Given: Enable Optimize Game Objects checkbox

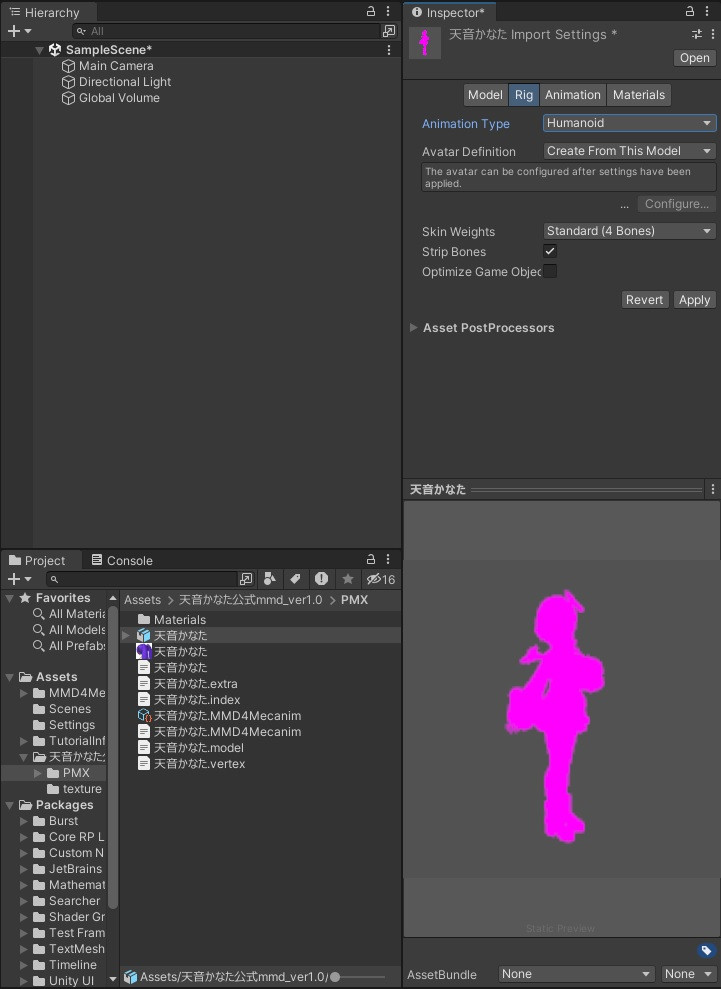Looking at the screenshot, I should [550, 271].
